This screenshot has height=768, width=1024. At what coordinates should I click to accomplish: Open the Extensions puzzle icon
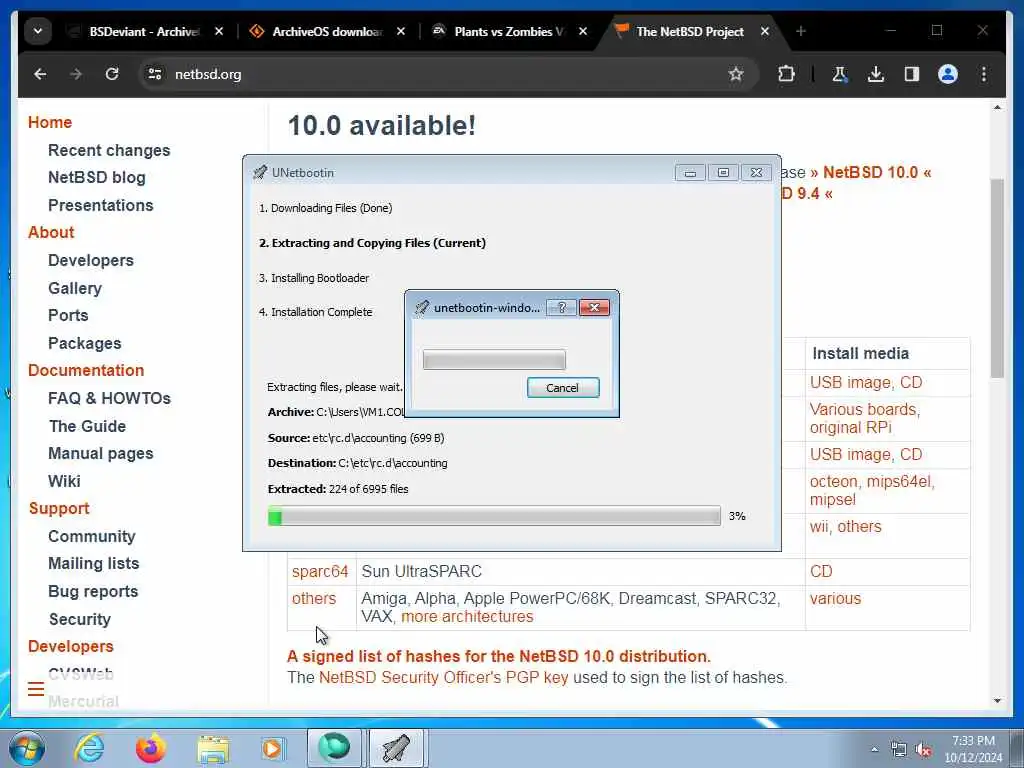(786, 74)
